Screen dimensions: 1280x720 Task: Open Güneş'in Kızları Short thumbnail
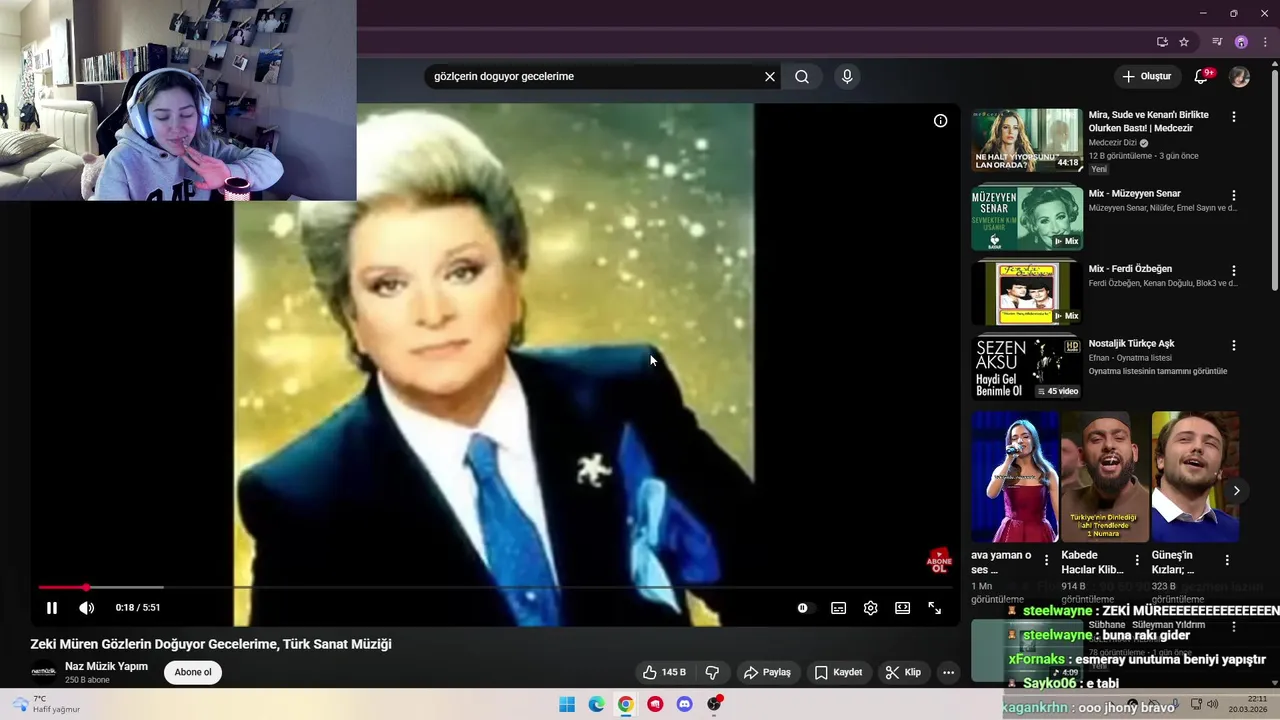[1195, 477]
